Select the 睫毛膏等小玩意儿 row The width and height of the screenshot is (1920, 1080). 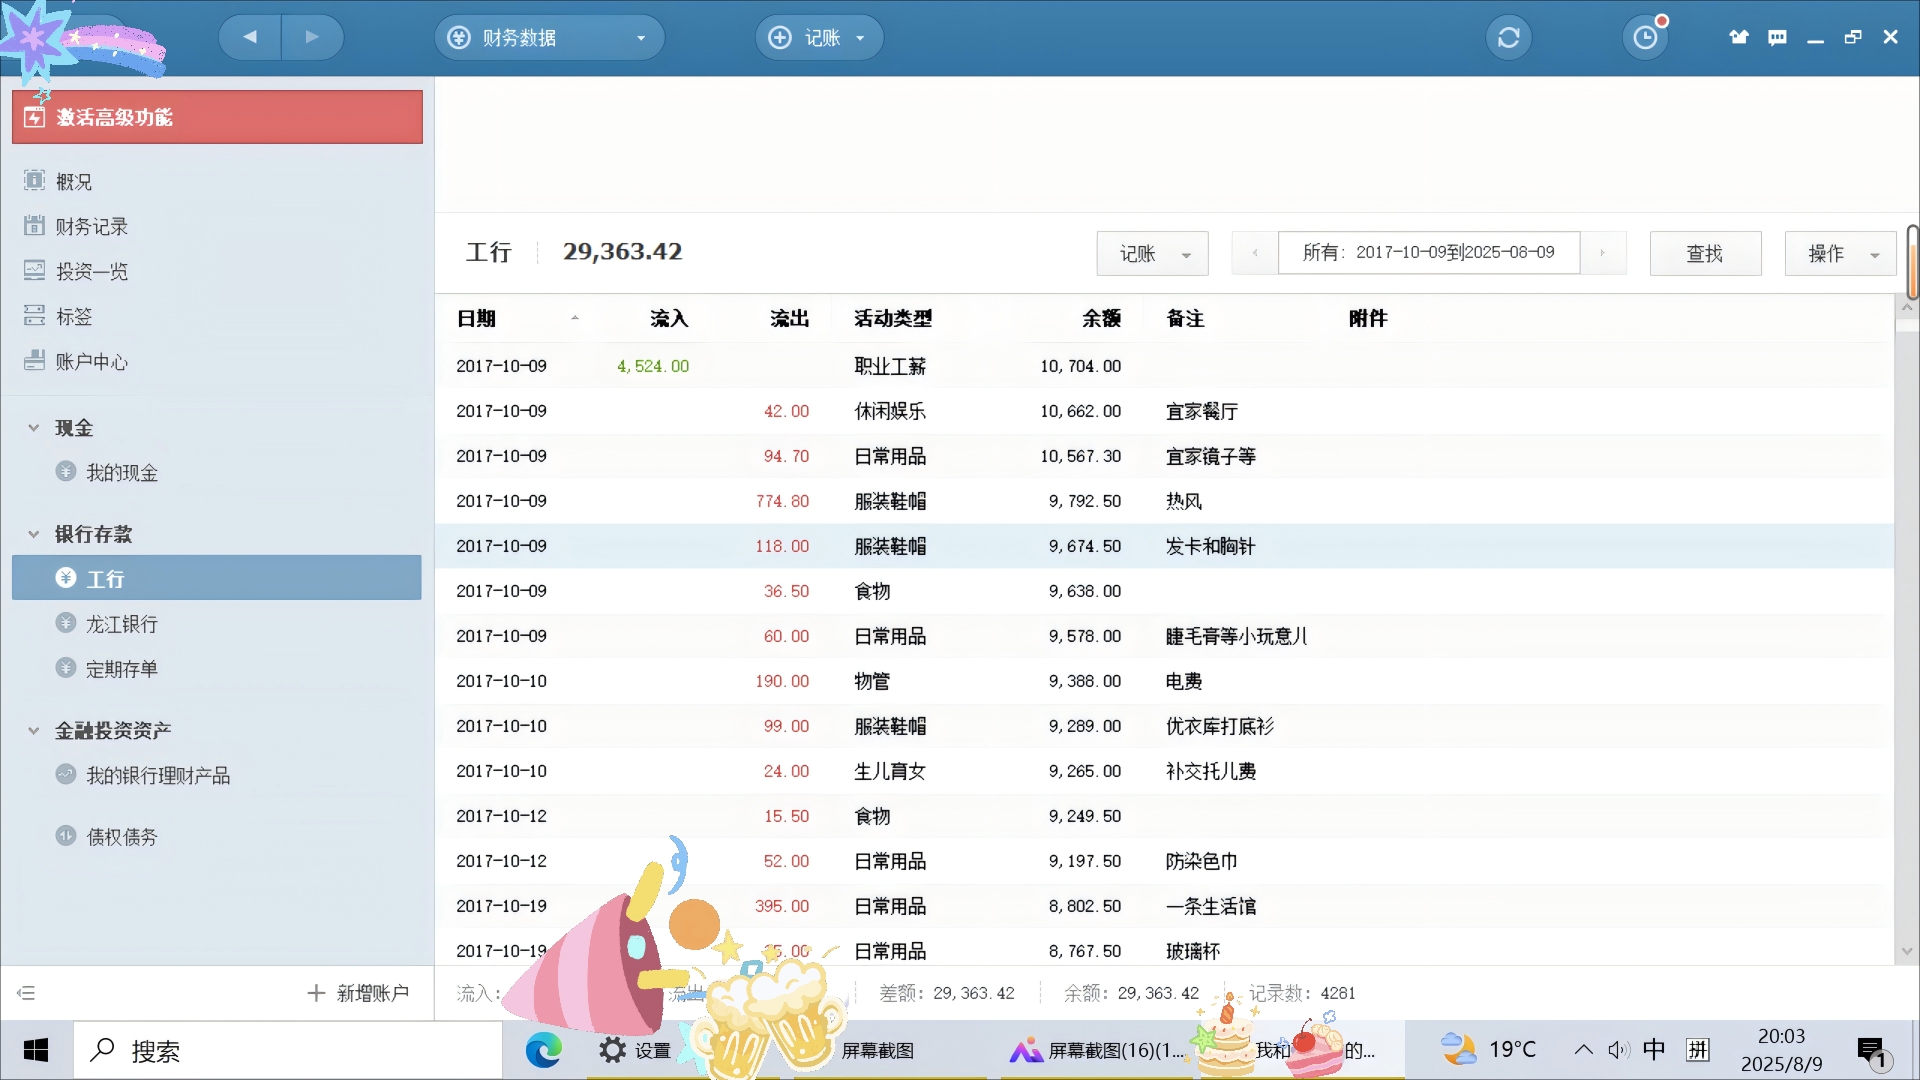(x=1164, y=636)
